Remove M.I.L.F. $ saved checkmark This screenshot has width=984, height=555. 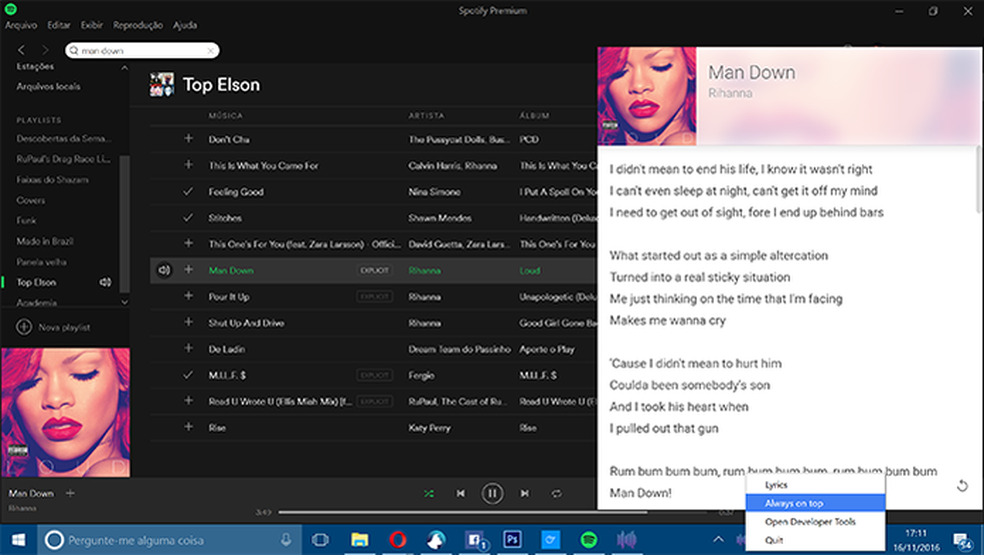click(188, 374)
